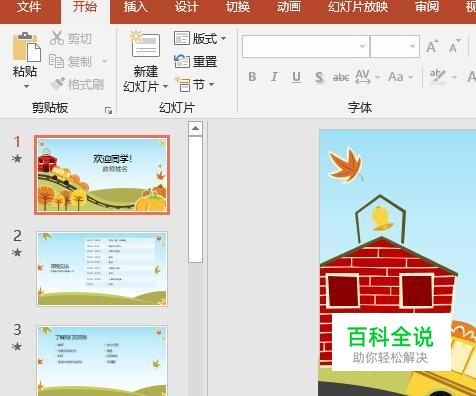Expand the Character Spacing dropdown arrow
Image resolution: width=476 pixels, height=396 pixels.
(x=377, y=77)
